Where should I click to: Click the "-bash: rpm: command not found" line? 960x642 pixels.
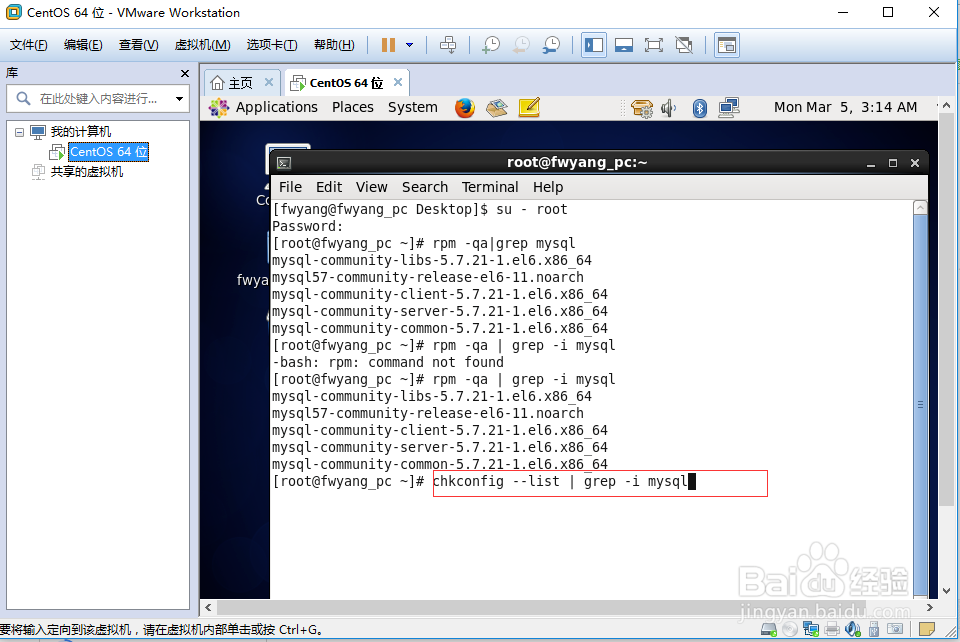click(x=388, y=362)
